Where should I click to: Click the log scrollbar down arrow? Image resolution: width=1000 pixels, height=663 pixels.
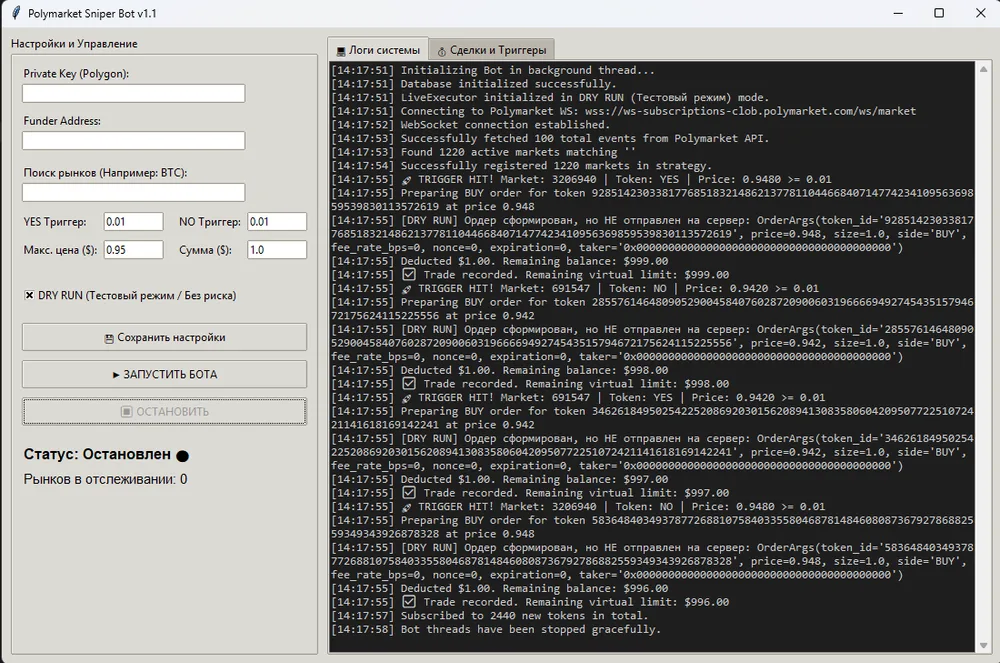[x=983, y=645]
